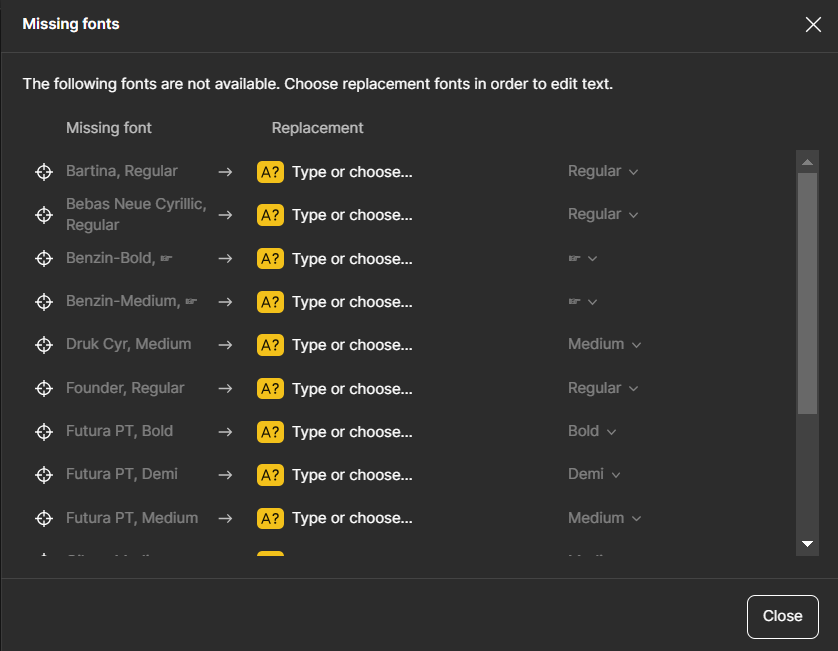Screen dimensions: 838x651
Task: Click scrollbar up arrow in font list
Action: [807, 161]
